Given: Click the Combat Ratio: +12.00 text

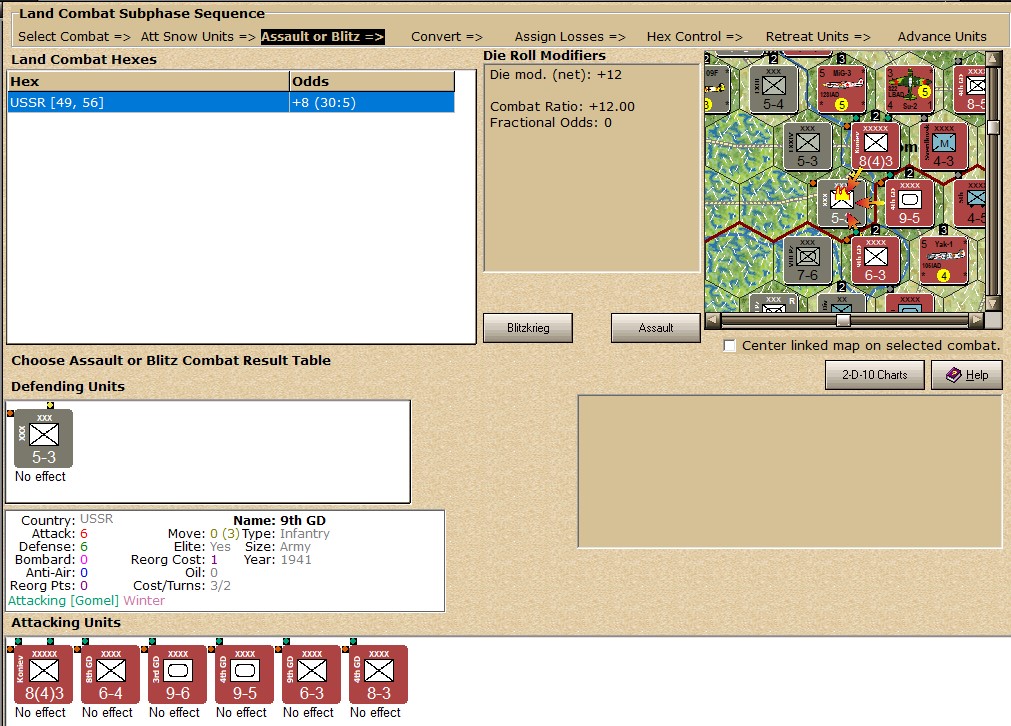Looking at the screenshot, I should [x=562, y=106].
